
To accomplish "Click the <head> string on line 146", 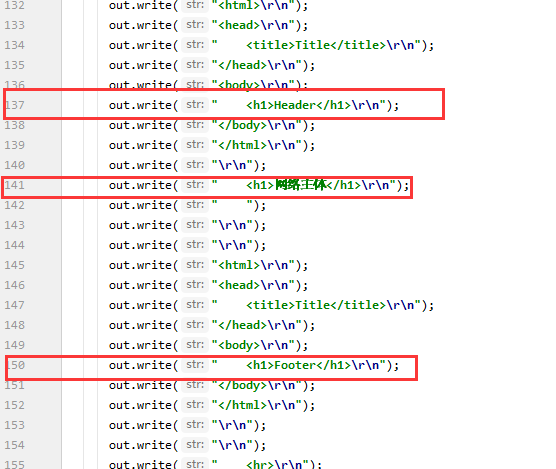I will [253, 285].
